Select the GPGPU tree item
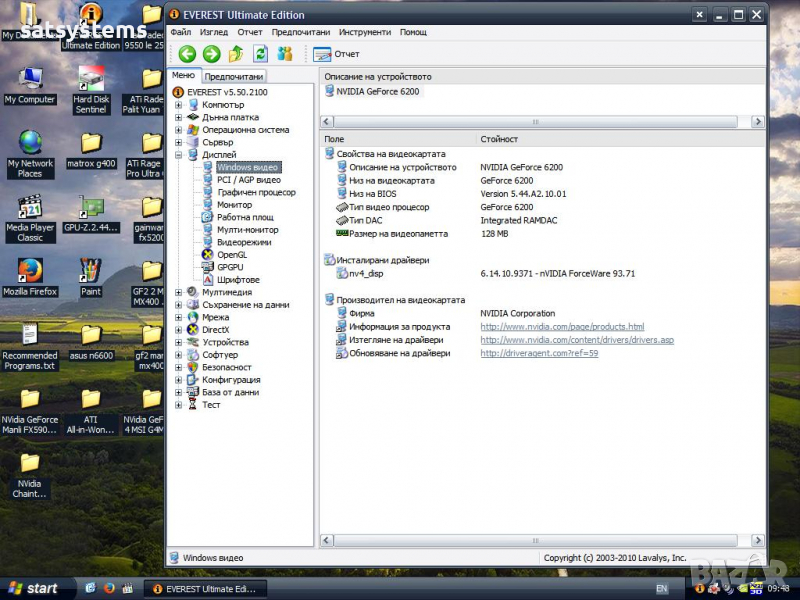 pyautogui.click(x=230, y=267)
